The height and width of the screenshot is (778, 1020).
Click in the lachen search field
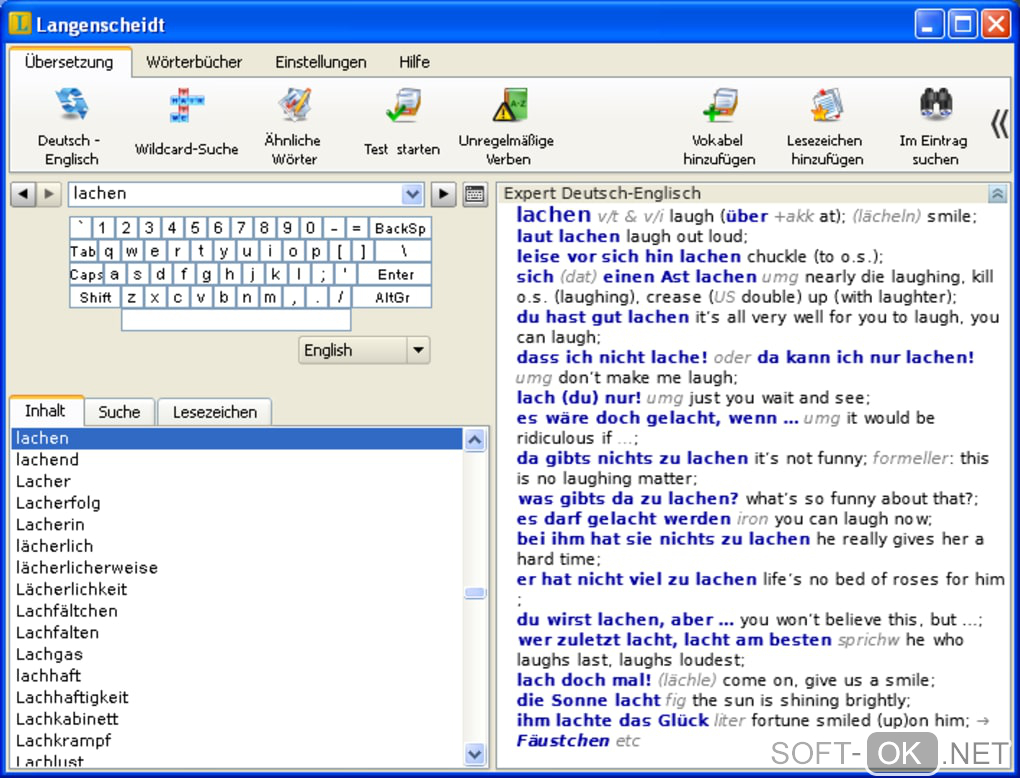pos(234,194)
